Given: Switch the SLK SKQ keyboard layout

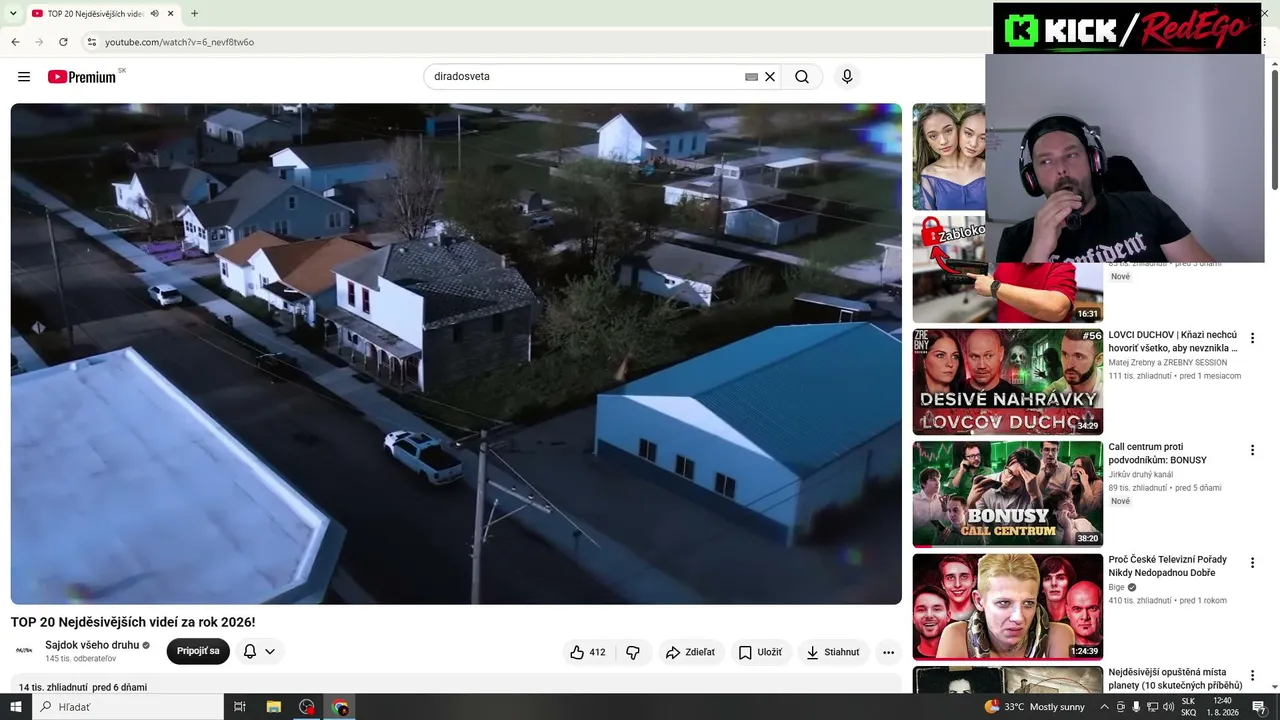Looking at the screenshot, I should (1188, 707).
